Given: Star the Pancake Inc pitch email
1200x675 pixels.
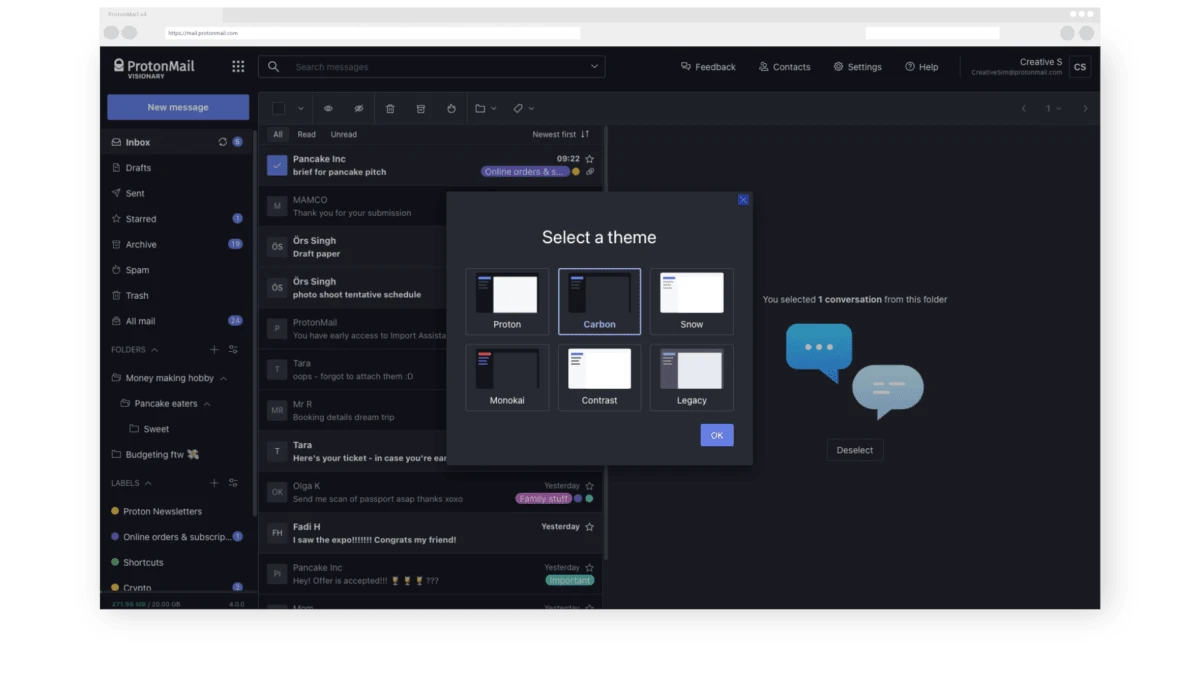Looking at the screenshot, I should pos(590,159).
